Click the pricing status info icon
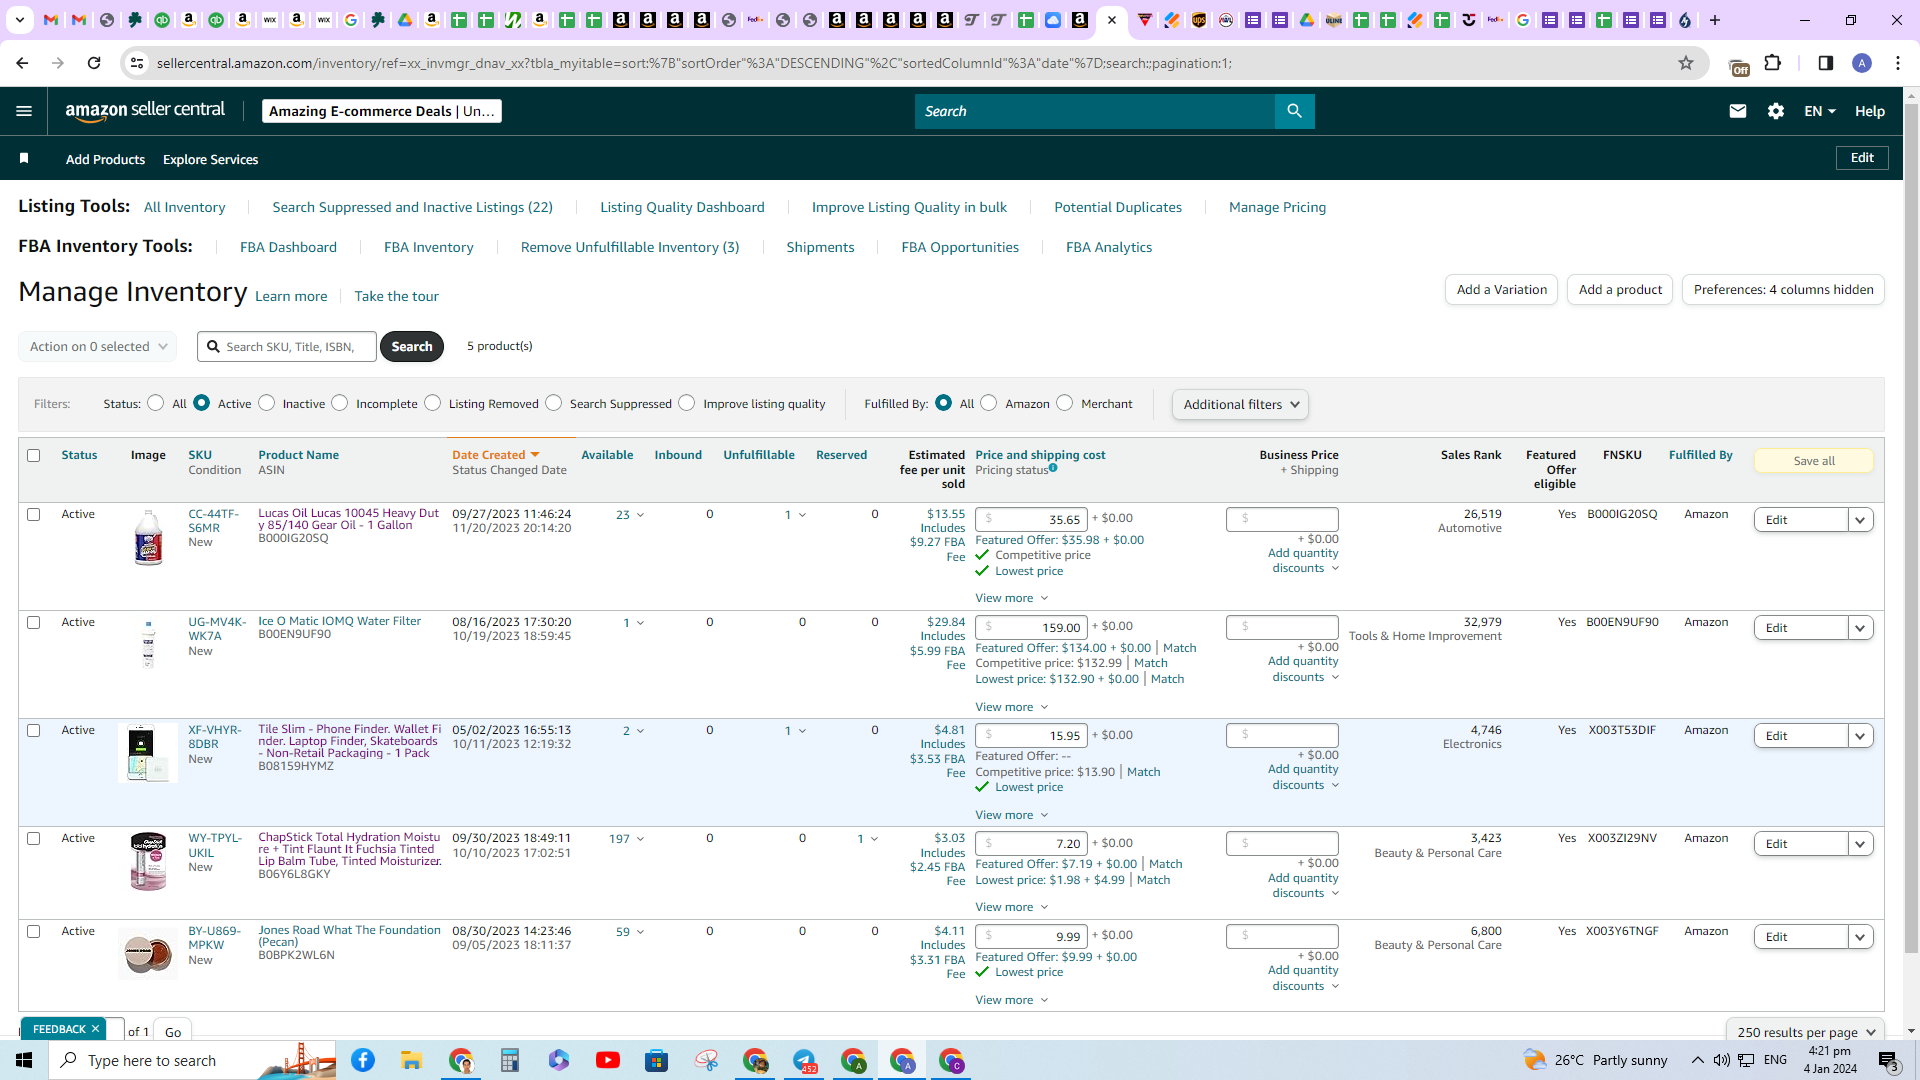The height and width of the screenshot is (1080, 1920). click(1053, 468)
